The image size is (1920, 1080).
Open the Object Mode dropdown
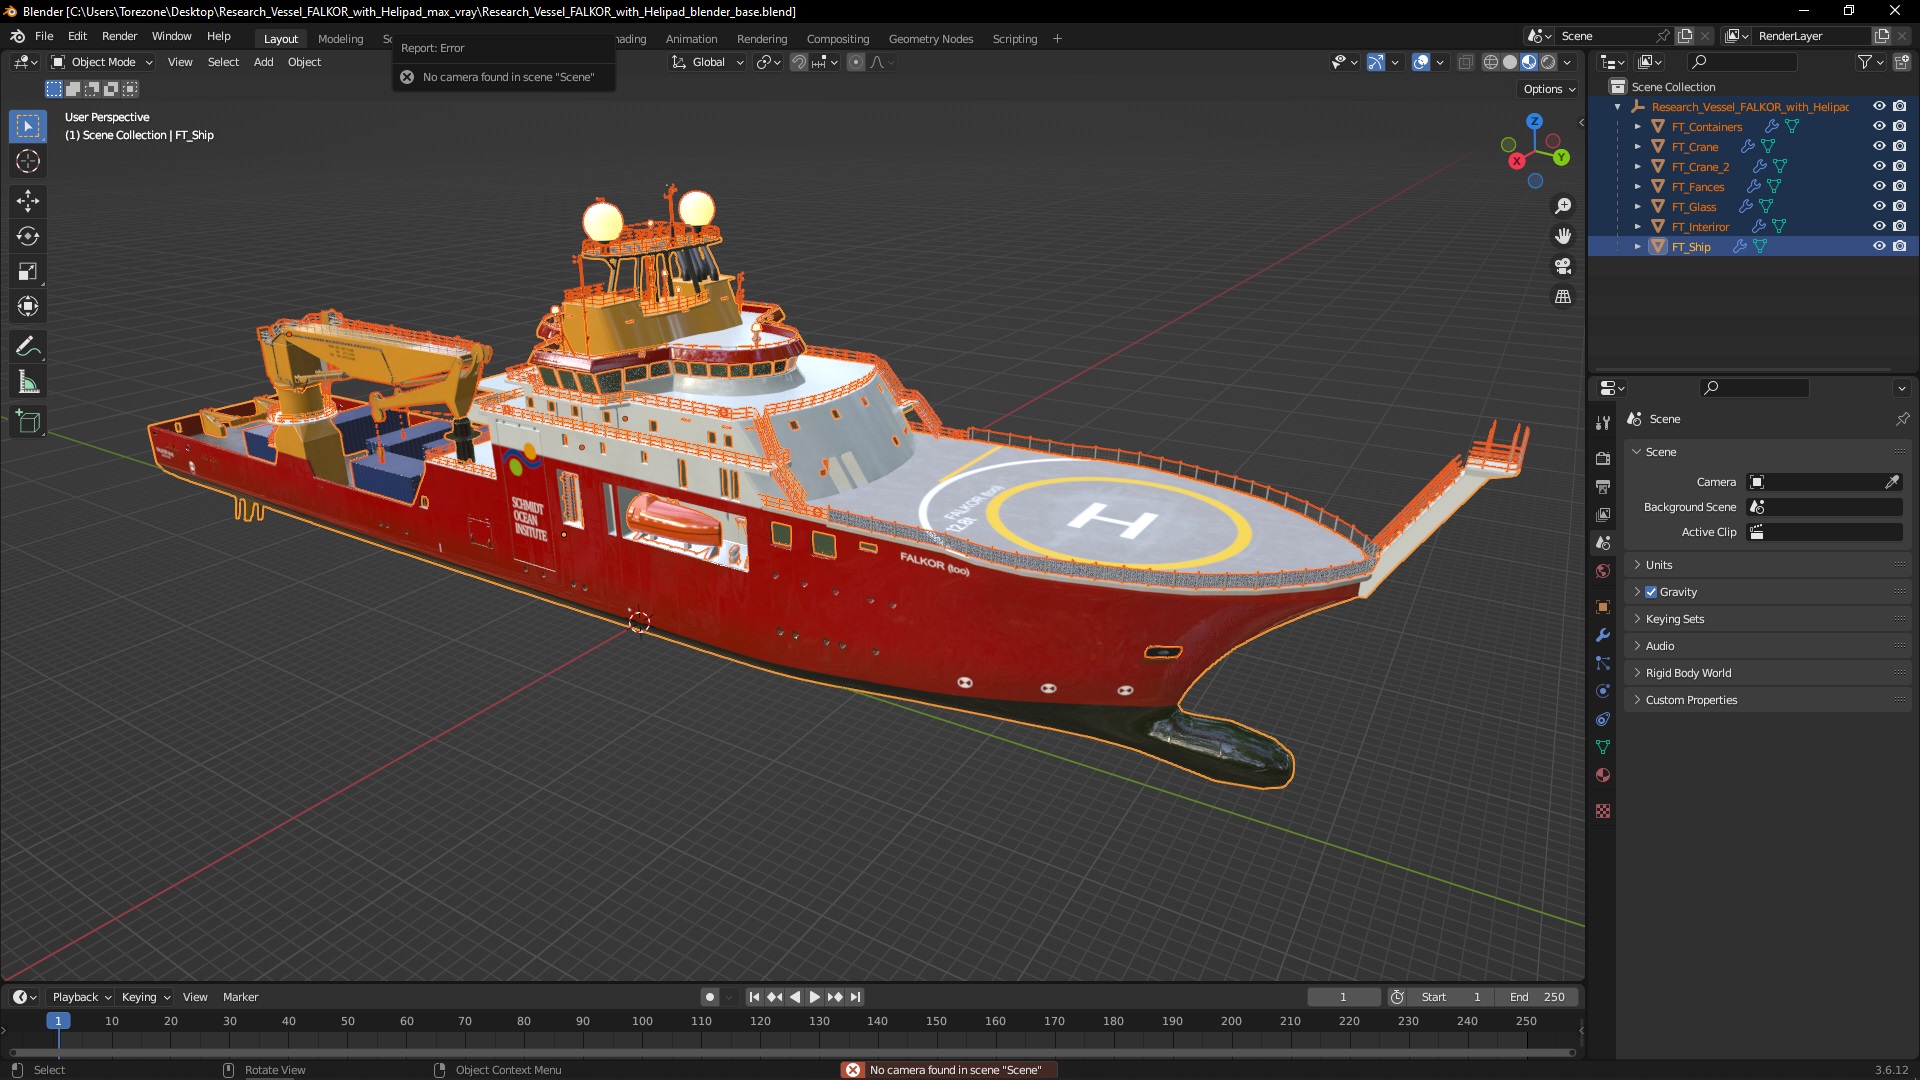pyautogui.click(x=102, y=62)
